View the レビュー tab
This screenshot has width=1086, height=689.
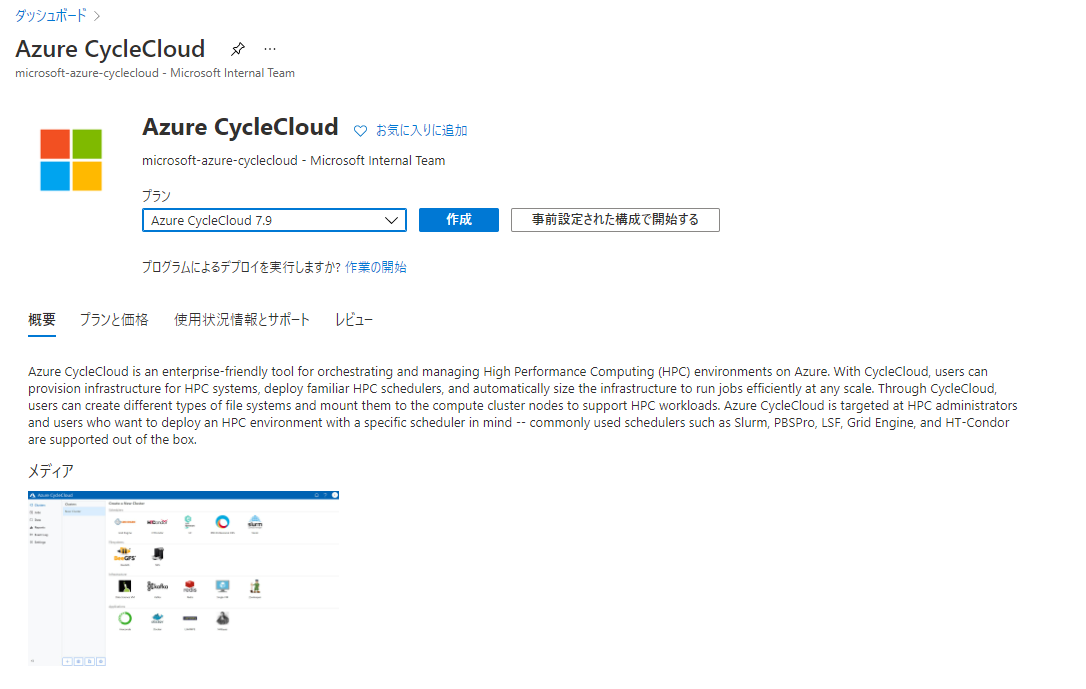(x=352, y=319)
